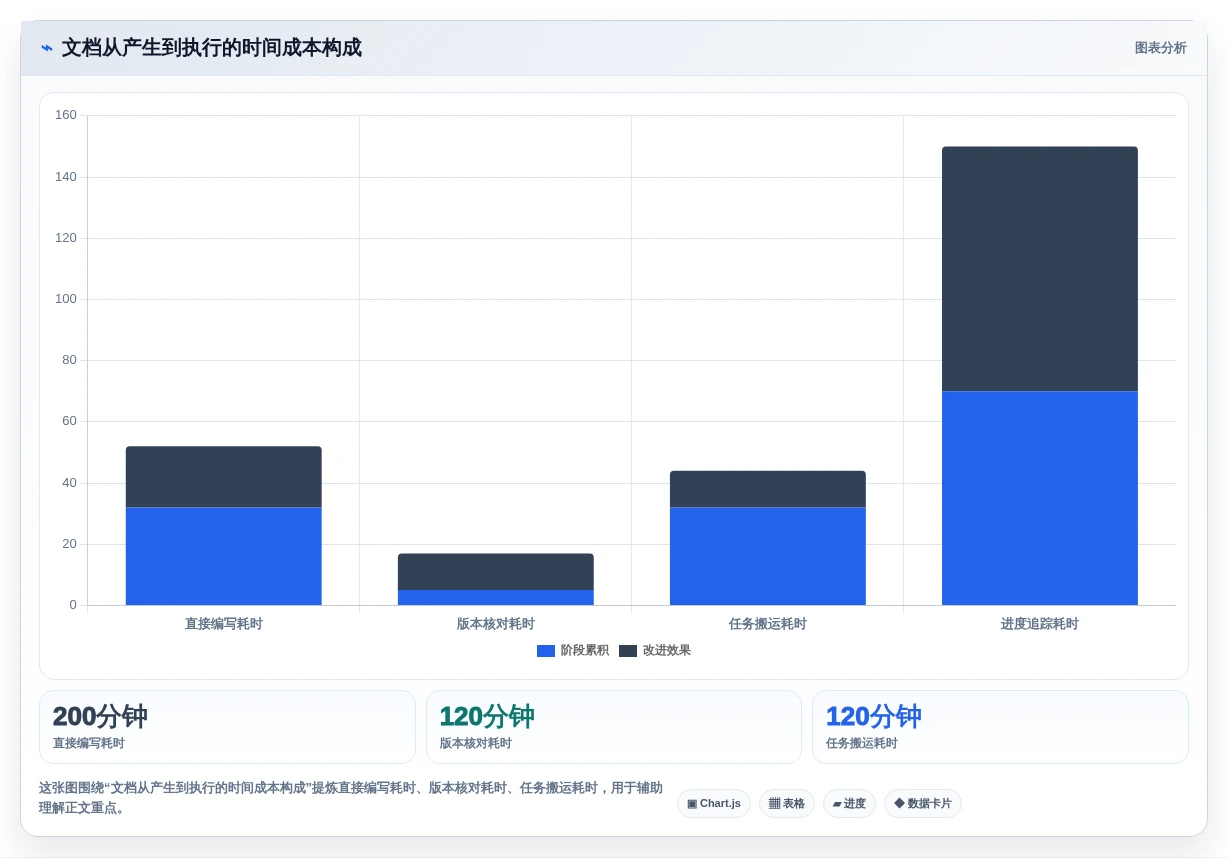Screen dimensions: 1228x858
Task: Click the blue 阶段累积 legend swatch
Action: 546,651
